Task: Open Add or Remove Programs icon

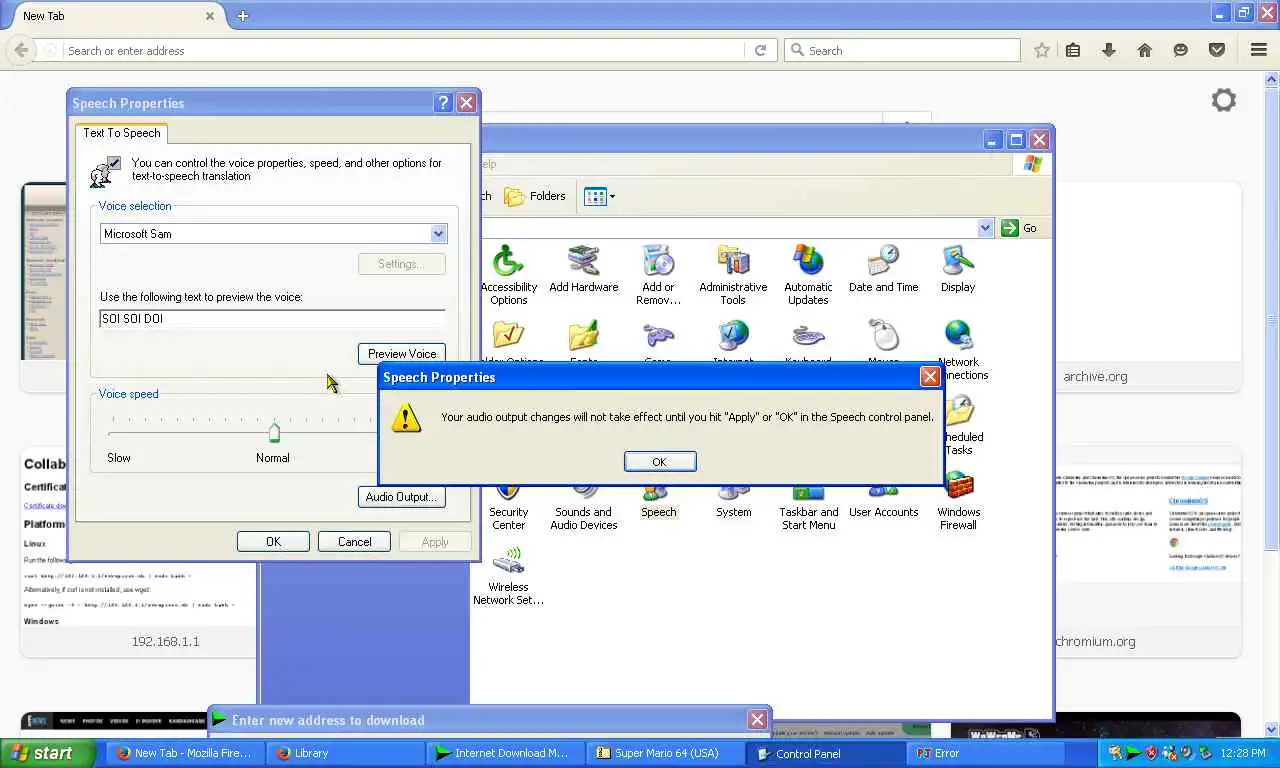Action: pyautogui.click(x=658, y=275)
